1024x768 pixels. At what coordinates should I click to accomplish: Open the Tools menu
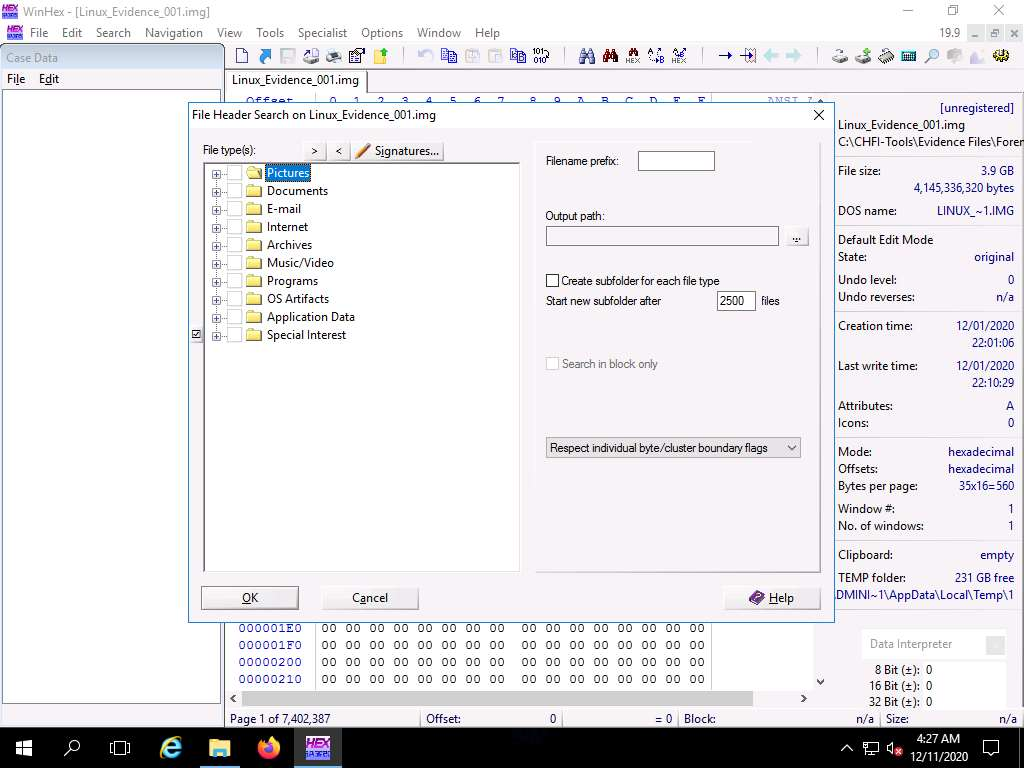pyautogui.click(x=270, y=33)
